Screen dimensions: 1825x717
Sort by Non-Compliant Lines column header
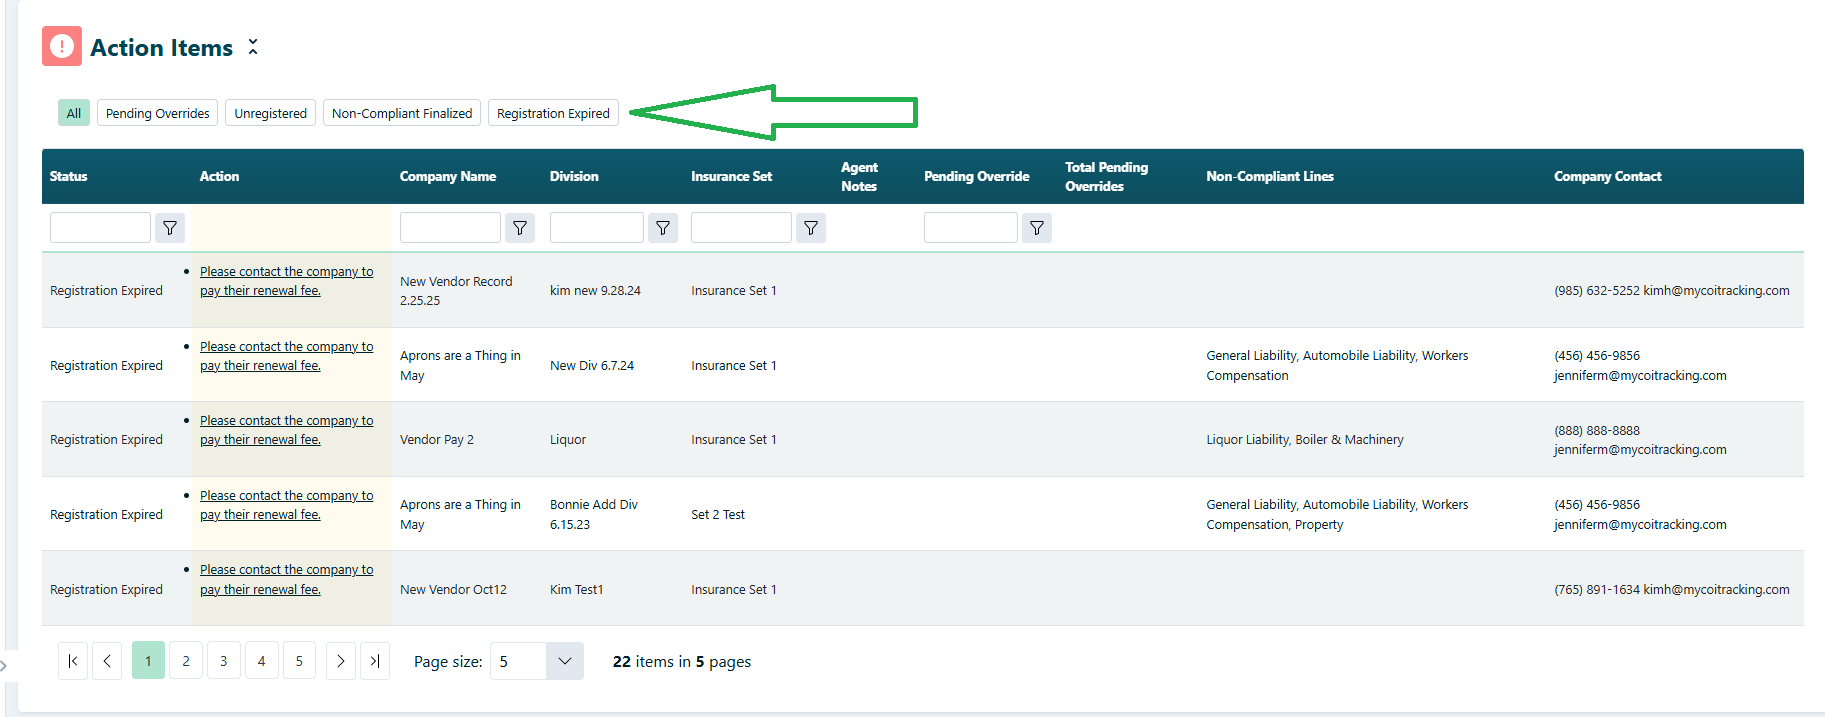[1270, 176]
